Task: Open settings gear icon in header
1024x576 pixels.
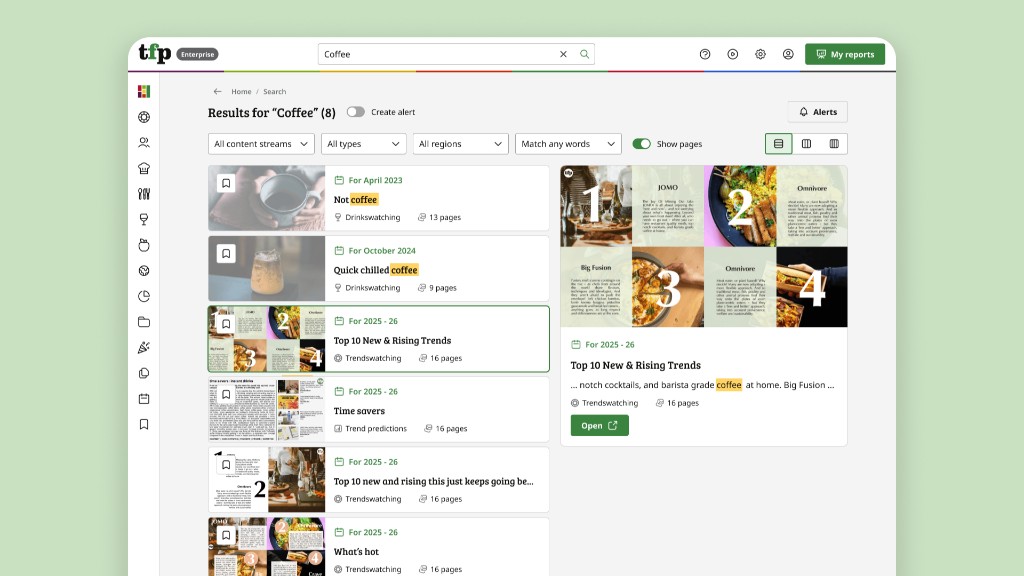Action: [760, 54]
